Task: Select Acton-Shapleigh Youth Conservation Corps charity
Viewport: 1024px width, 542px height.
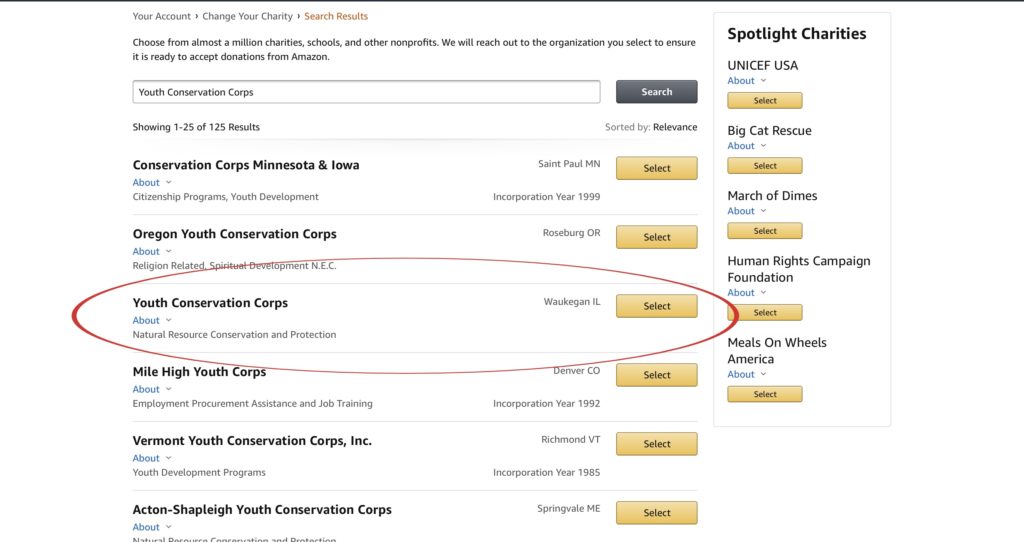Action: tap(656, 513)
